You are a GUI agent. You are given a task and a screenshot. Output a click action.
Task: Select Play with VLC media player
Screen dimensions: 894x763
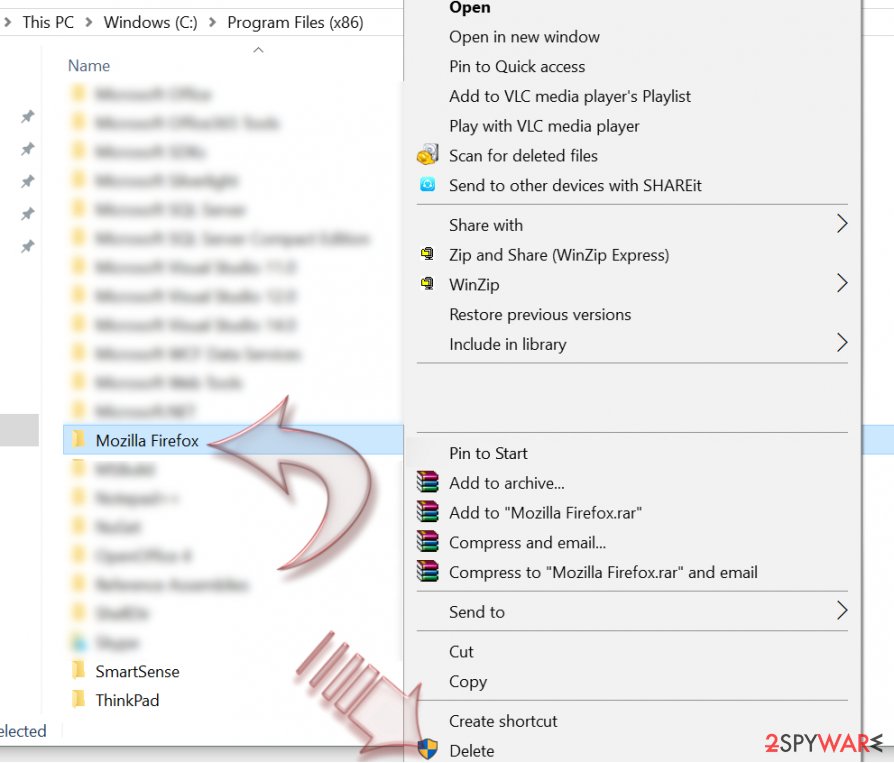tap(544, 126)
